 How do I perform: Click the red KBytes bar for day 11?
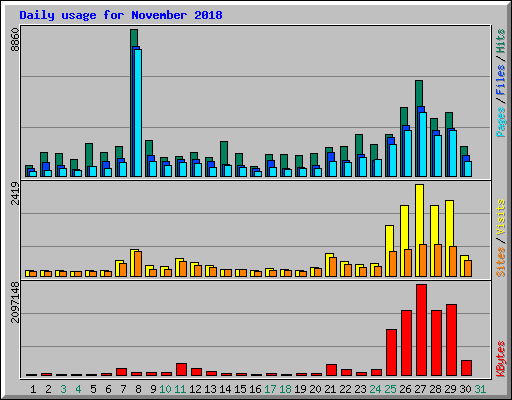pos(181,370)
